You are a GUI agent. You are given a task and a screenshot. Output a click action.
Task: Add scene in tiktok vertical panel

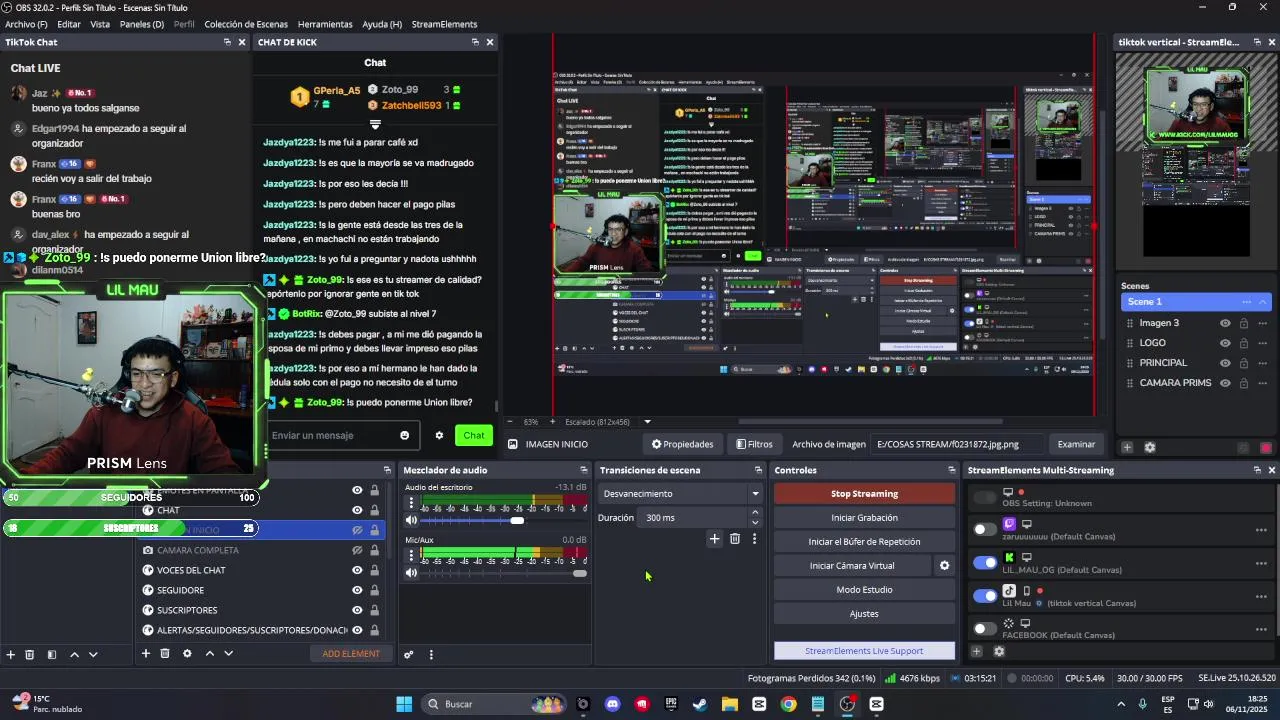(x=1127, y=447)
